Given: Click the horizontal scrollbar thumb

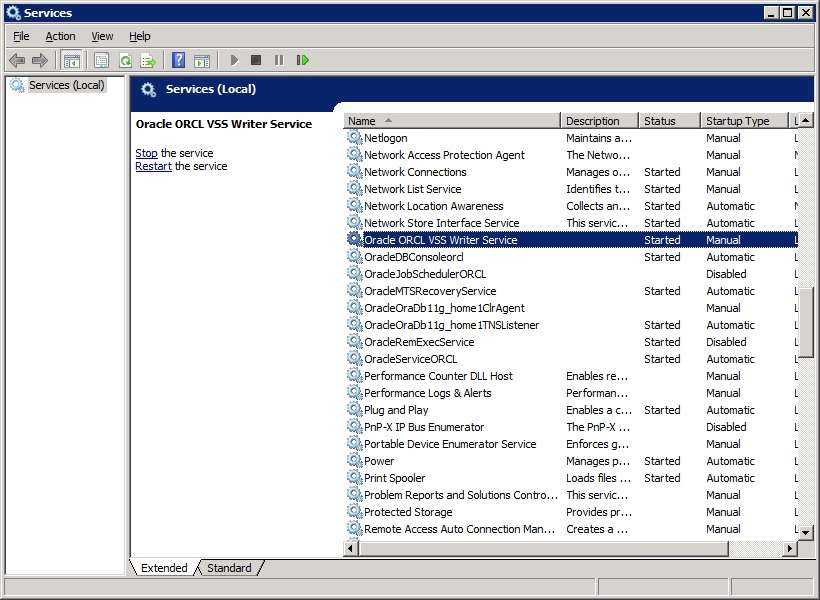Looking at the screenshot, I should [543, 549].
